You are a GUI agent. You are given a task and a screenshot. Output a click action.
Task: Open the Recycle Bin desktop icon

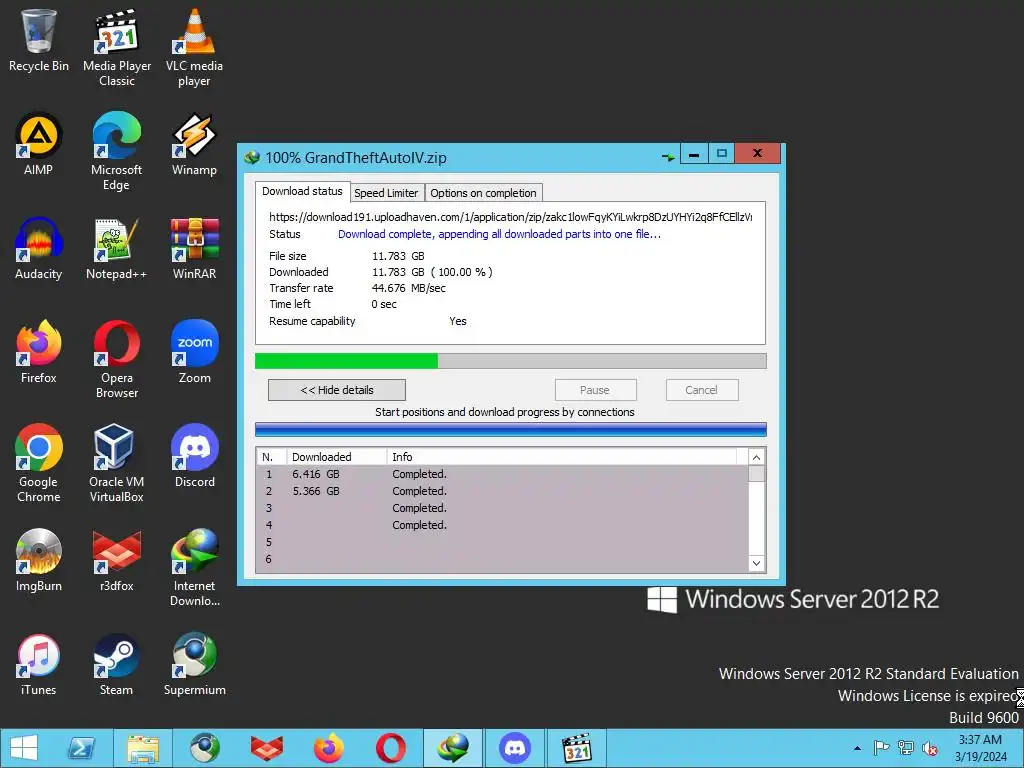pyautogui.click(x=39, y=40)
